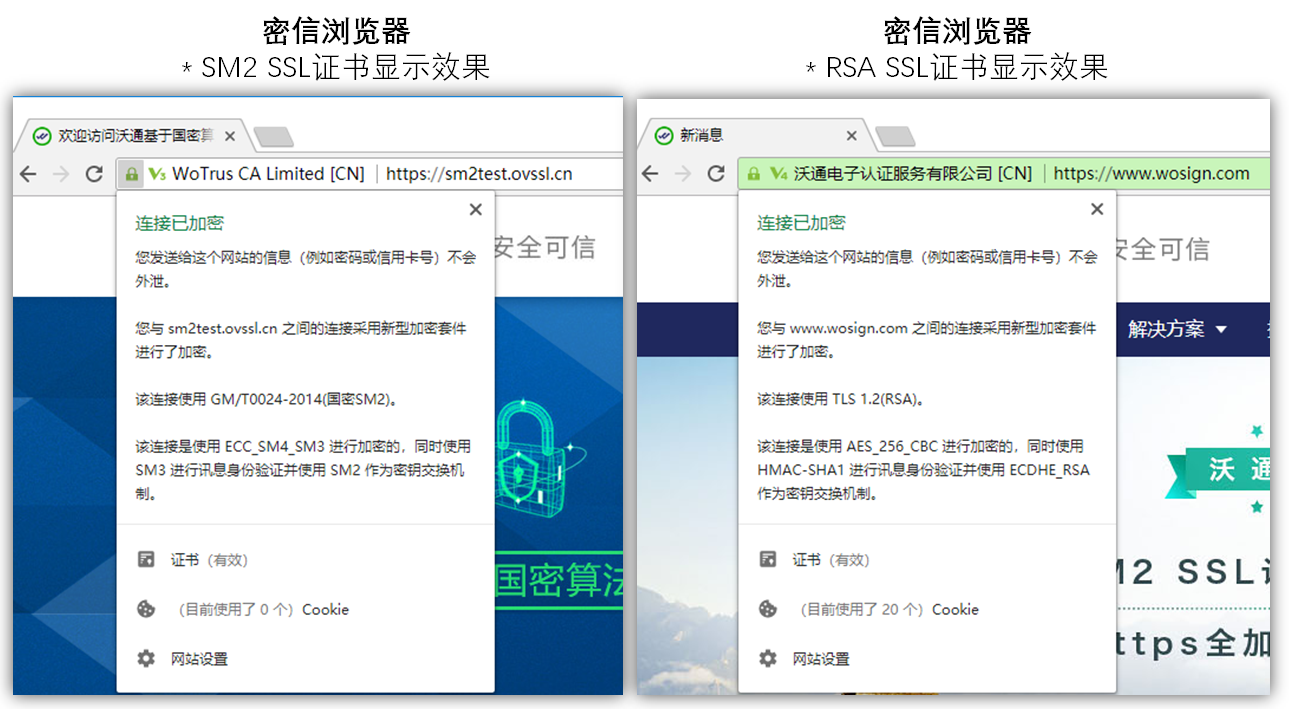Close the left connection security popup
The height and width of the screenshot is (709, 1289).
476,209
